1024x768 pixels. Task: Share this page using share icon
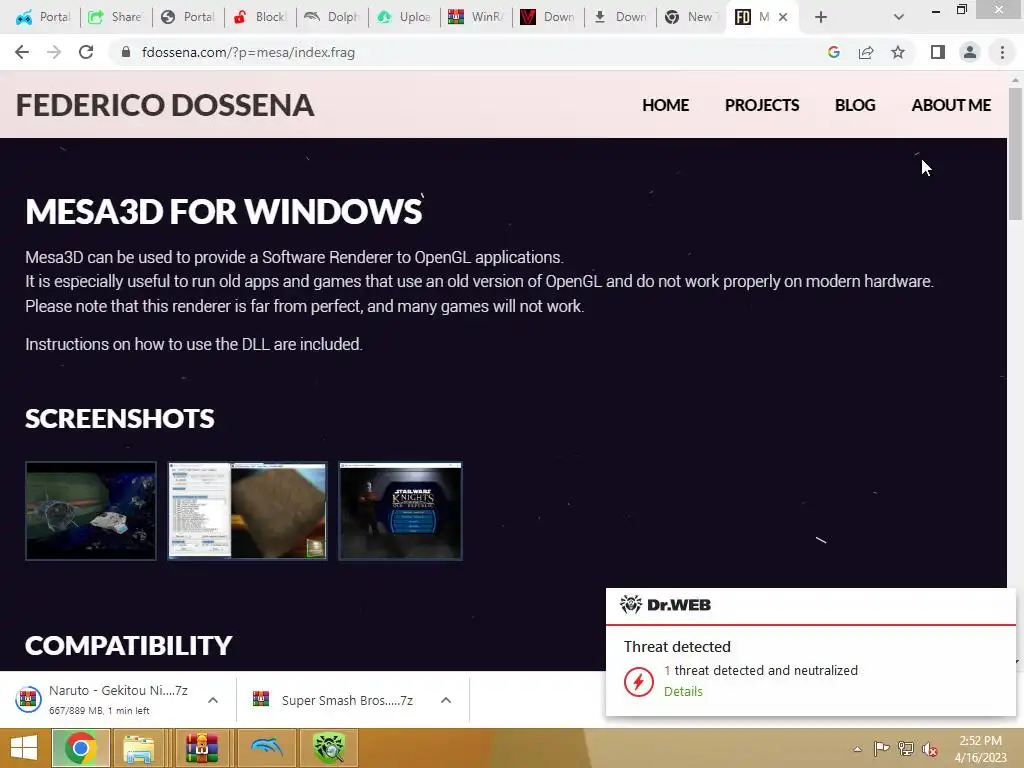[866, 52]
